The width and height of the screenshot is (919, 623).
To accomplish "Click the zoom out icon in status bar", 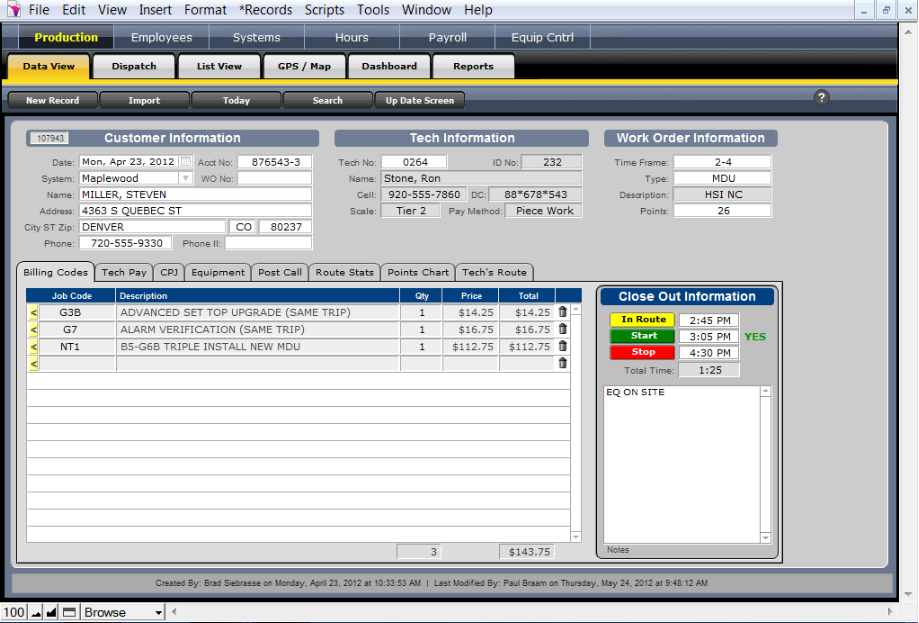I will point(36,612).
